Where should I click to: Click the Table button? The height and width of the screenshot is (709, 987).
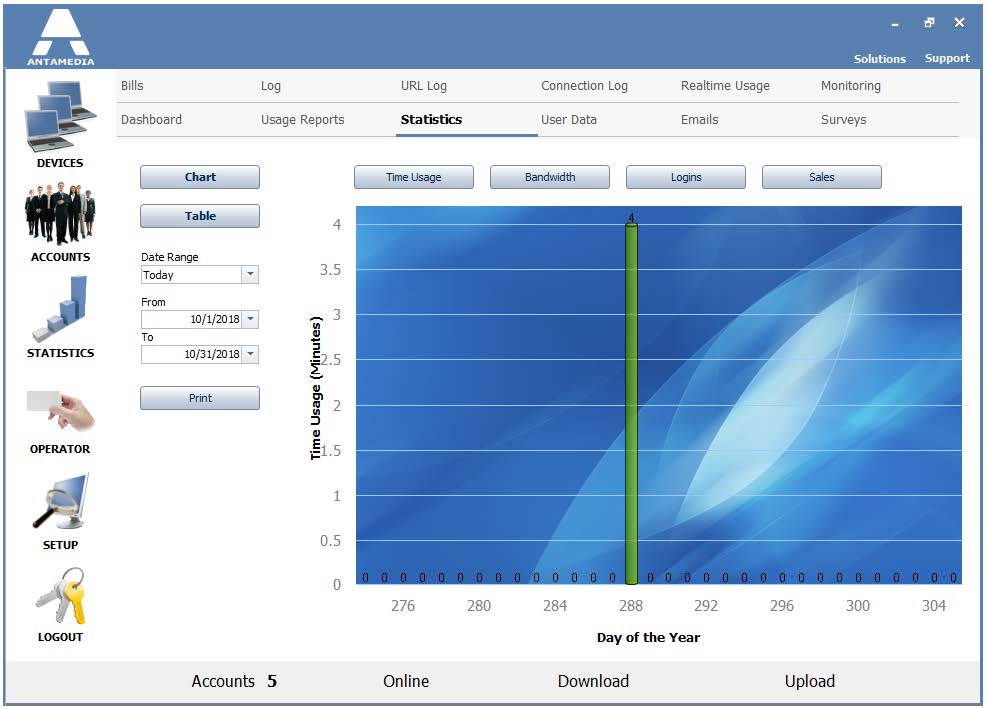point(200,216)
